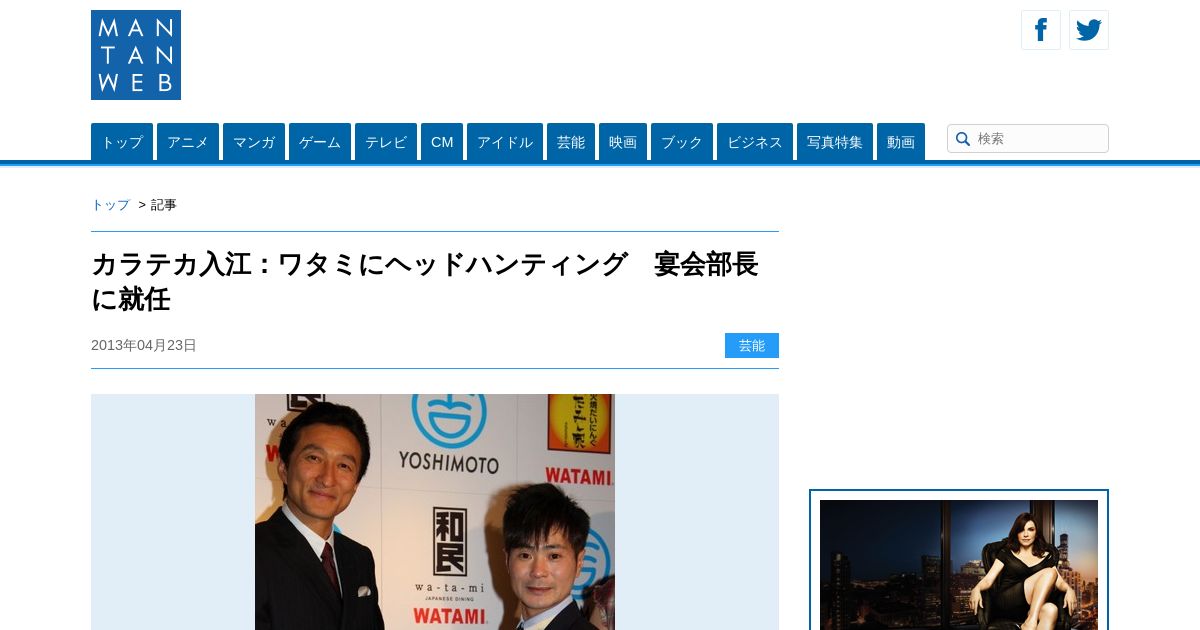
Task: Open the アイドル navigation tab
Action: coord(505,142)
